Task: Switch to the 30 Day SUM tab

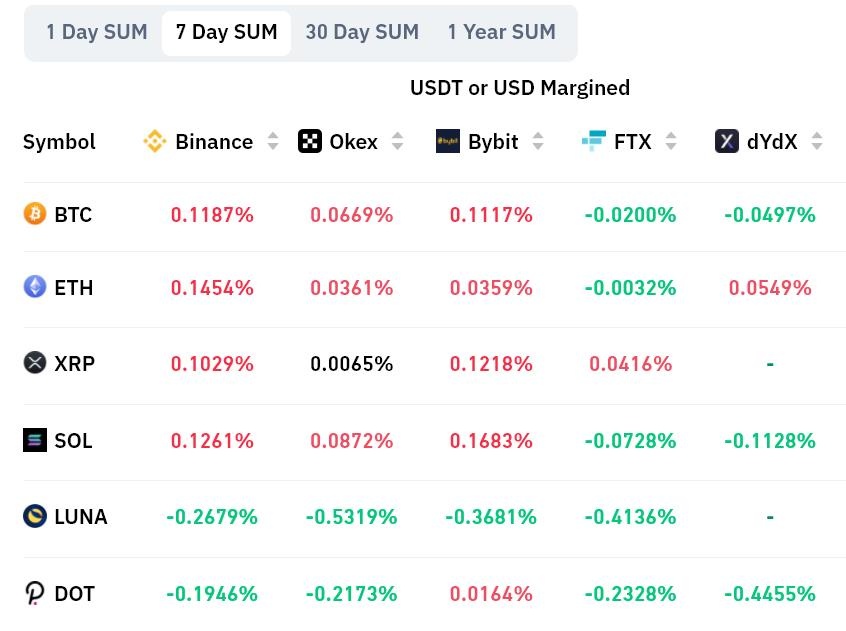Action: [362, 32]
